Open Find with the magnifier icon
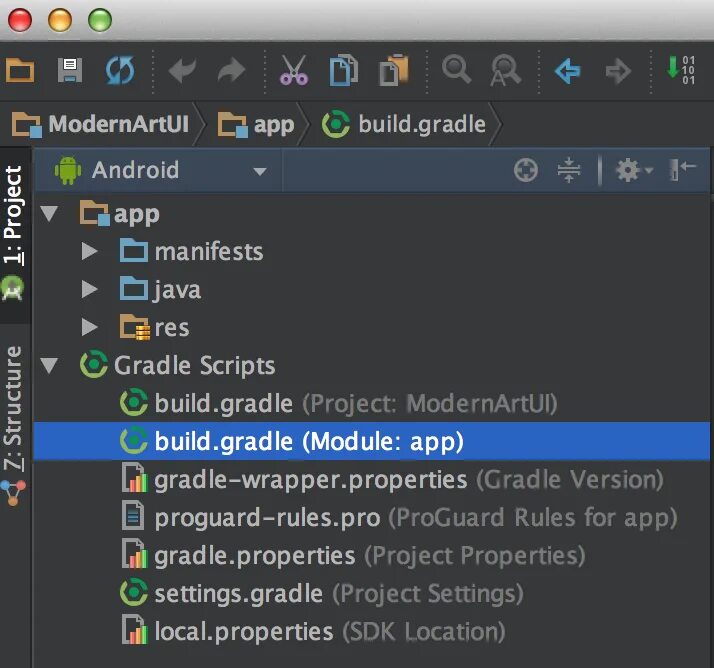This screenshot has width=714, height=668. (456, 70)
